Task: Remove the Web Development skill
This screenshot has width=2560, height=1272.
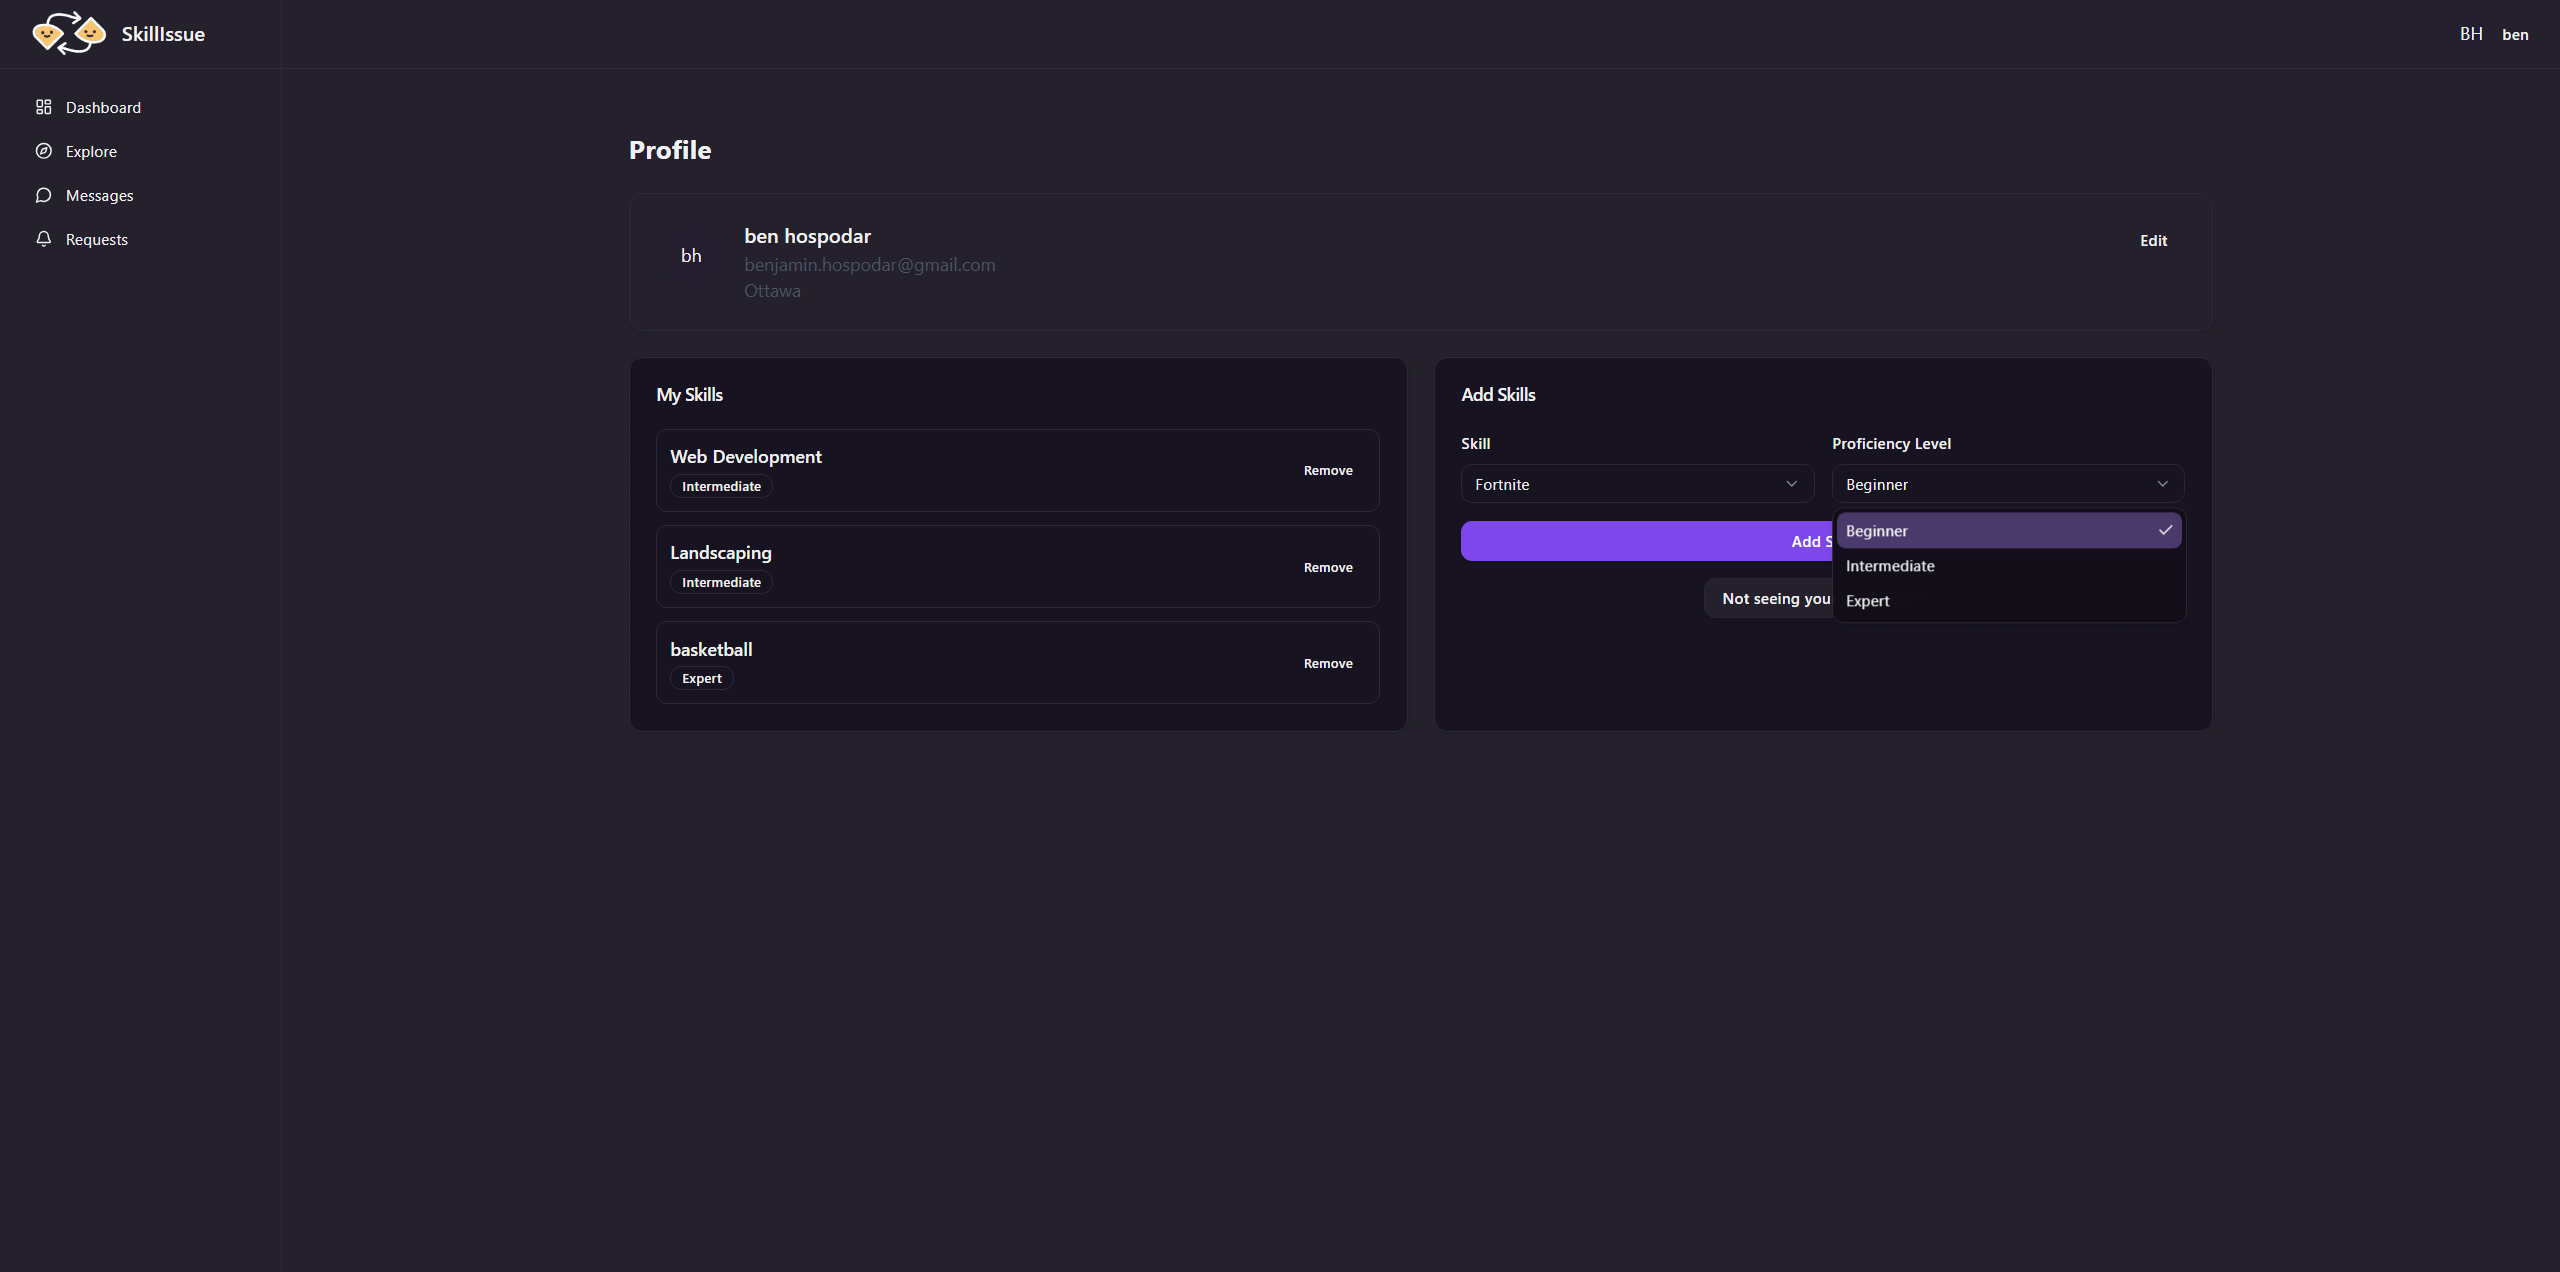Action: (x=1328, y=470)
